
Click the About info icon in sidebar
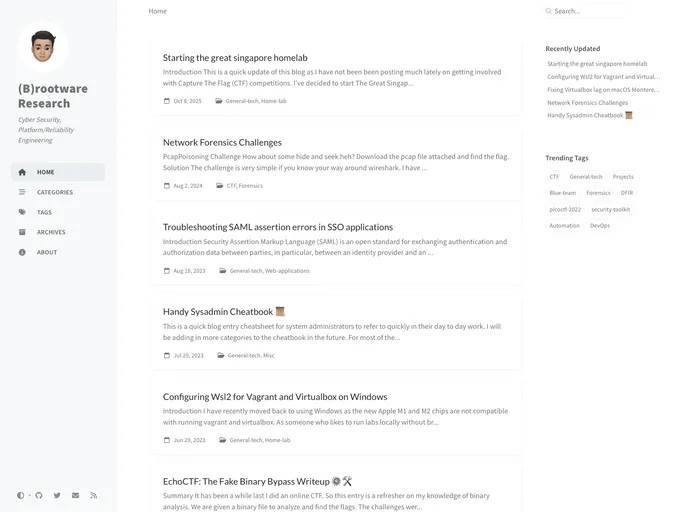point(22,252)
